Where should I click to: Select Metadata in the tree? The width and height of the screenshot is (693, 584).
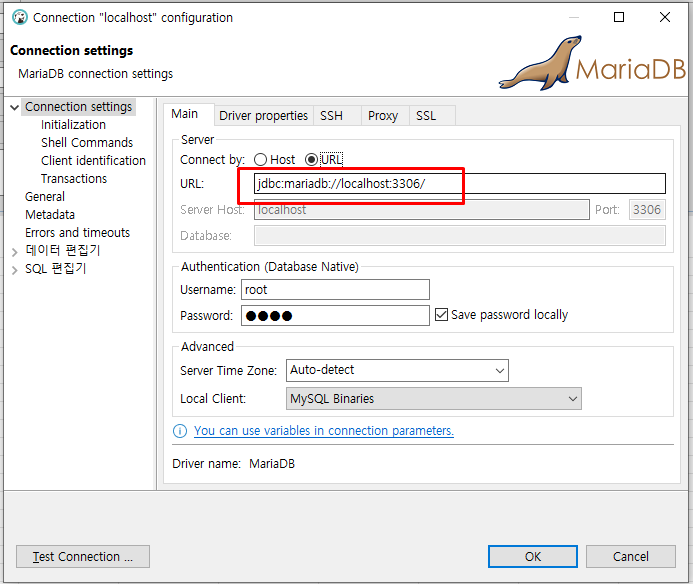[50, 215]
